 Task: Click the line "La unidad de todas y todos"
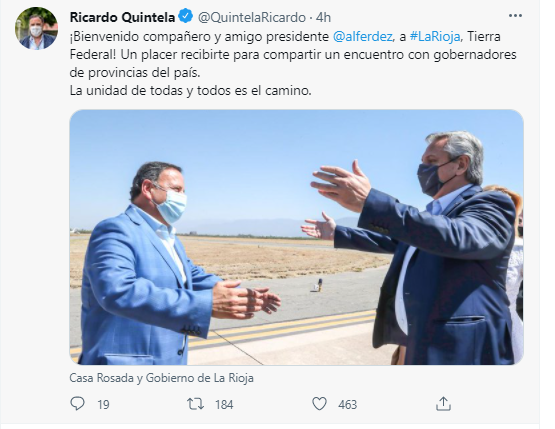pos(190,91)
